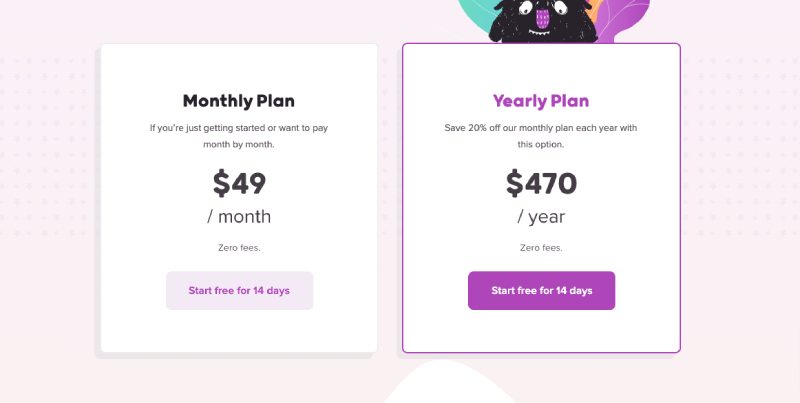Start the Yearly Plan free trial button
This screenshot has height=403, width=800.
[541, 290]
